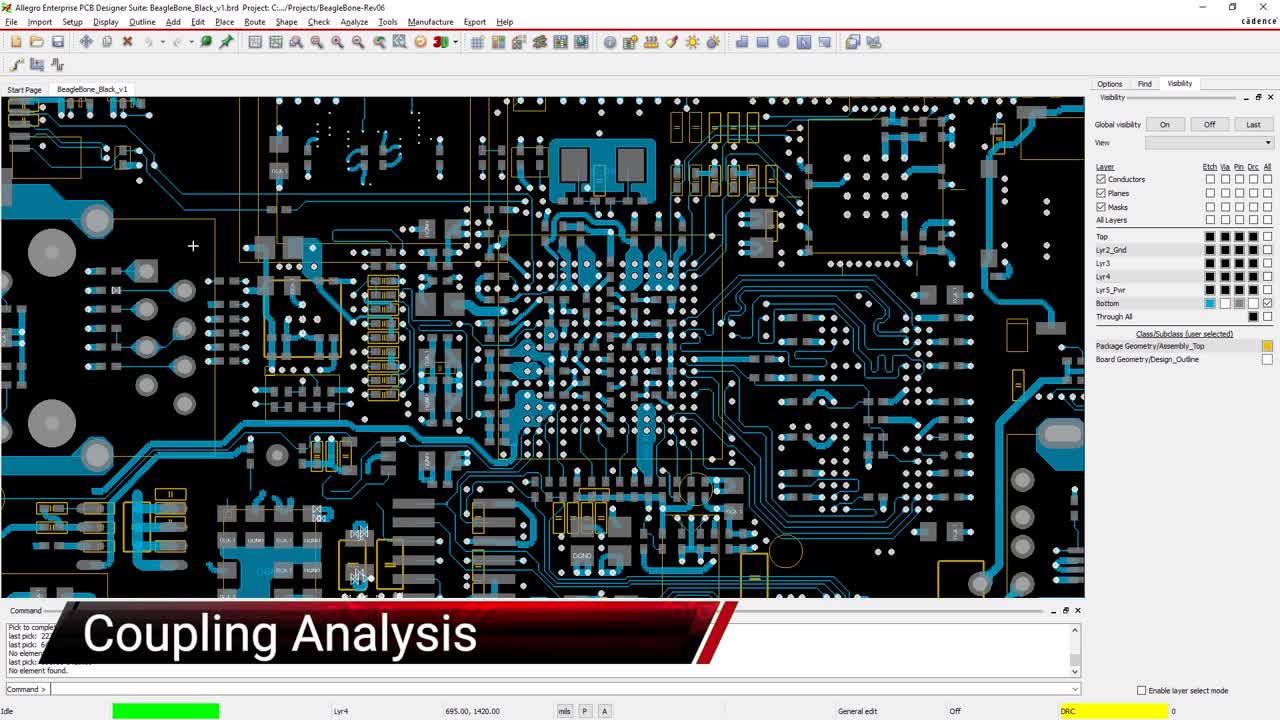This screenshot has width=1280, height=720.
Task: Click the Bottom layer blue Etch swatch
Action: pyautogui.click(x=1210, y=303)
